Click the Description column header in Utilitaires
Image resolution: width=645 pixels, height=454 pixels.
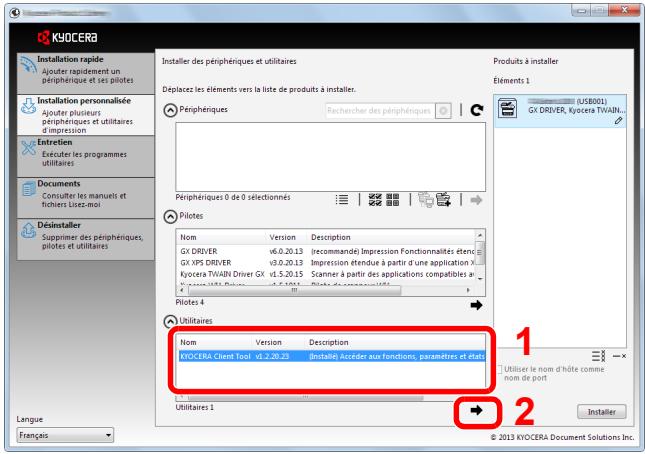click(x=395, y=343)
